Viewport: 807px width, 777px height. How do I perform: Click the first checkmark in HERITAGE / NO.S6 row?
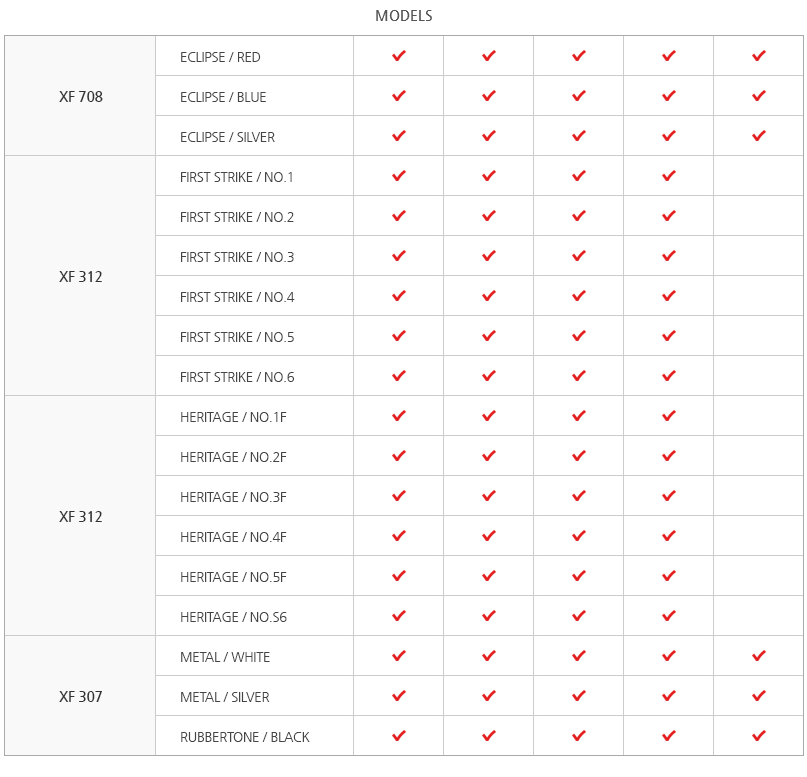(x=398, y=616)
